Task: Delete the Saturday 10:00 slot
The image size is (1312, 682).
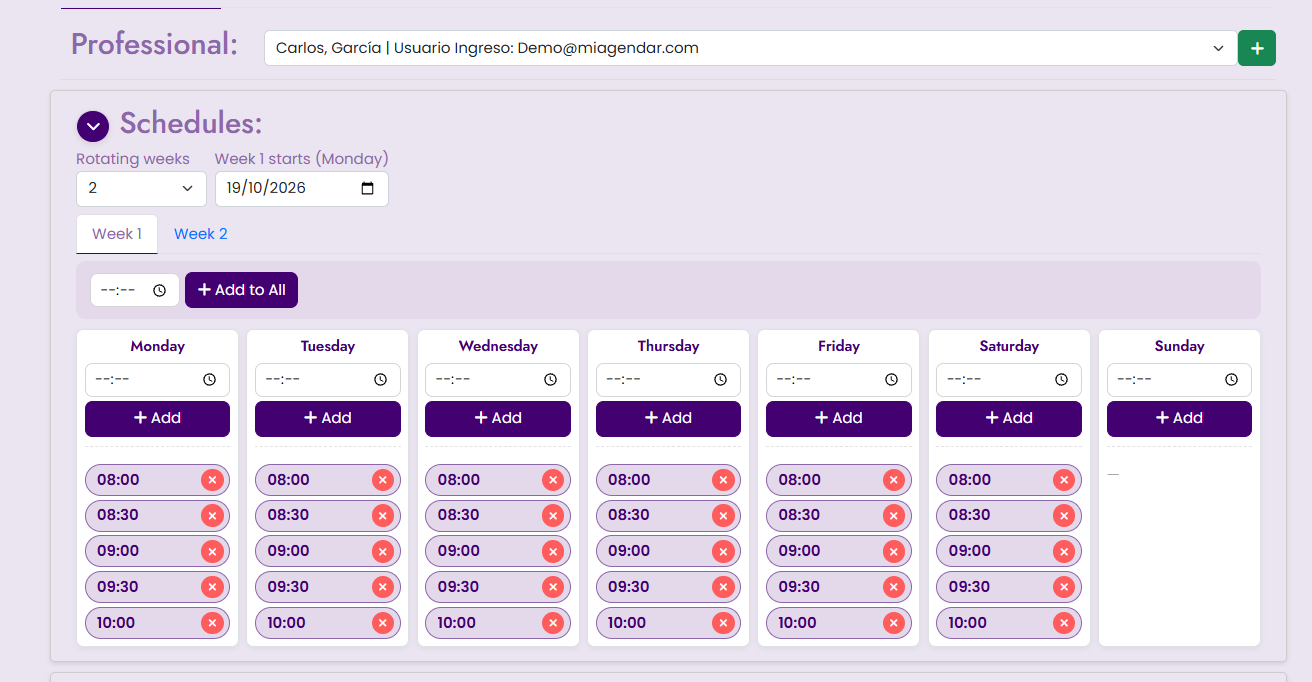Action: click(x=1063, y=623)
